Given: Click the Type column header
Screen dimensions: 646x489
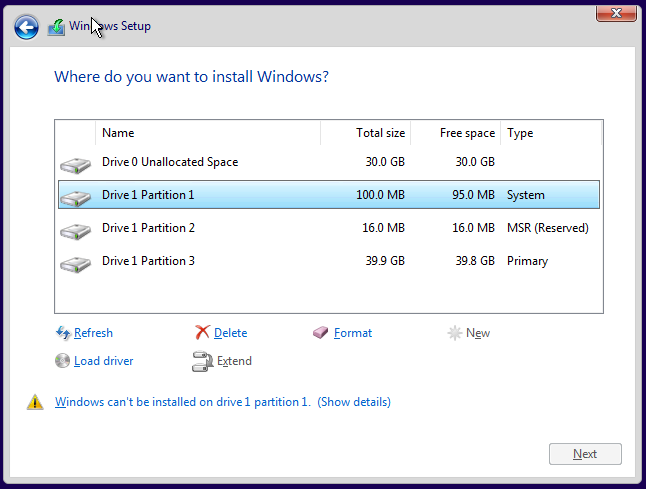Looking at the screenshot, I should (x=551, y=133).
